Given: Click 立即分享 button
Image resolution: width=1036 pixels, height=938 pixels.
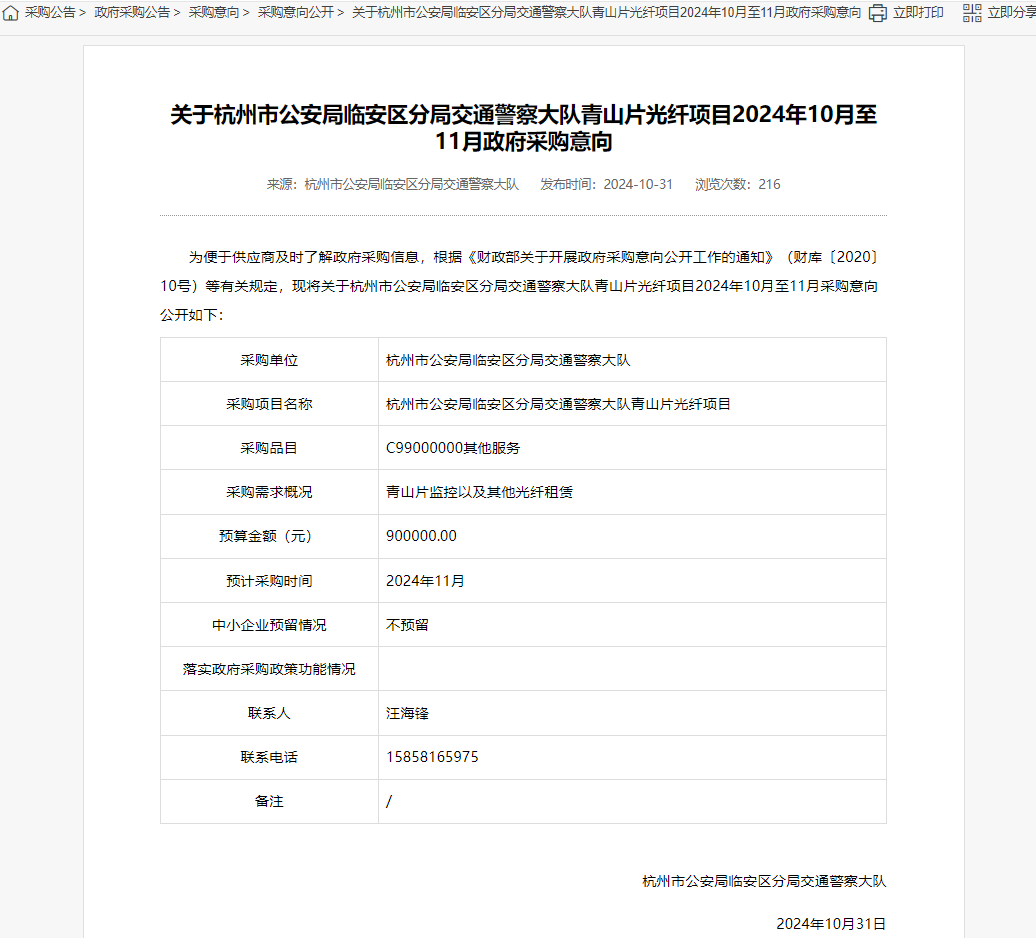Looking at the screenshot, I should pos(1012,13).
